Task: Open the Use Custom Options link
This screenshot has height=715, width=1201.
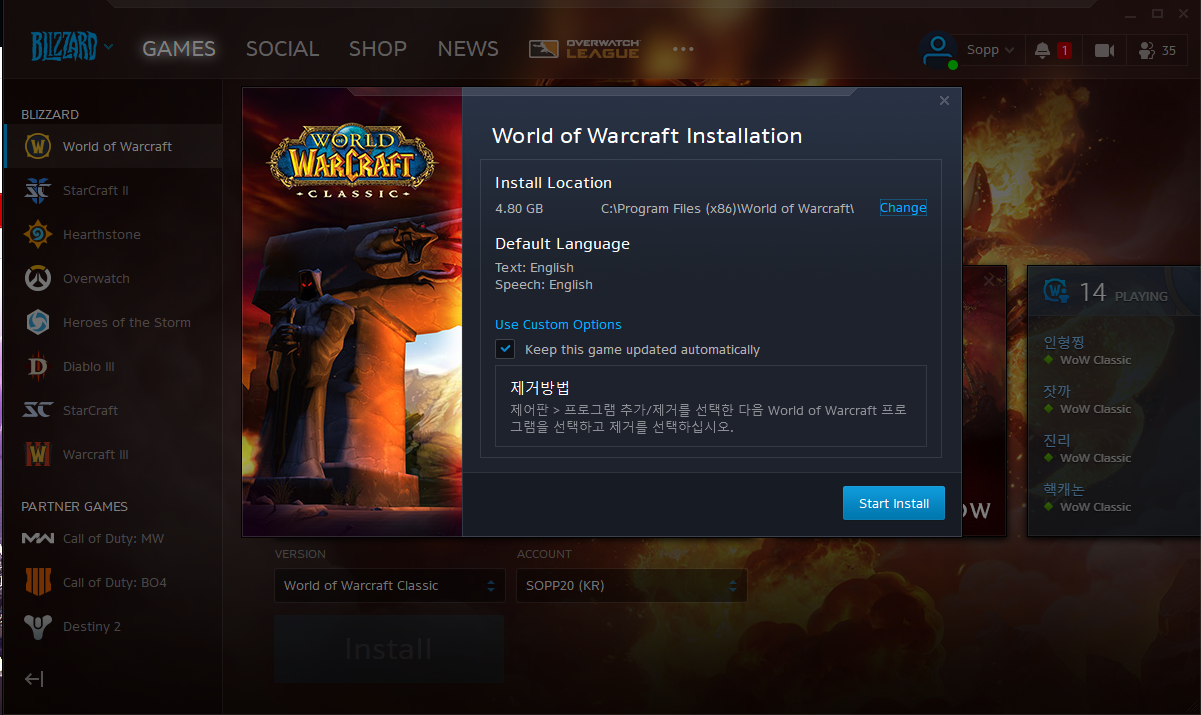Action: pos(558,325)
